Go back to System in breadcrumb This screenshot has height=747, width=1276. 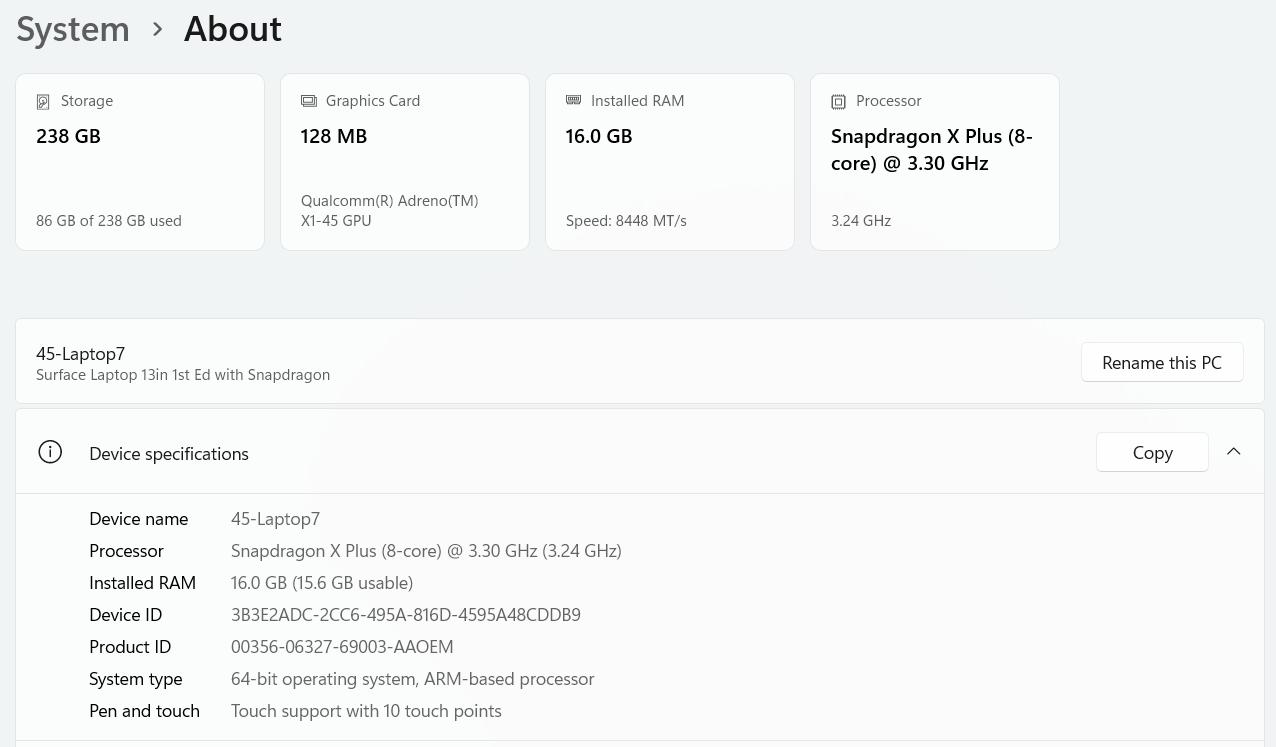pyautogui.click(x=73, y=29)
